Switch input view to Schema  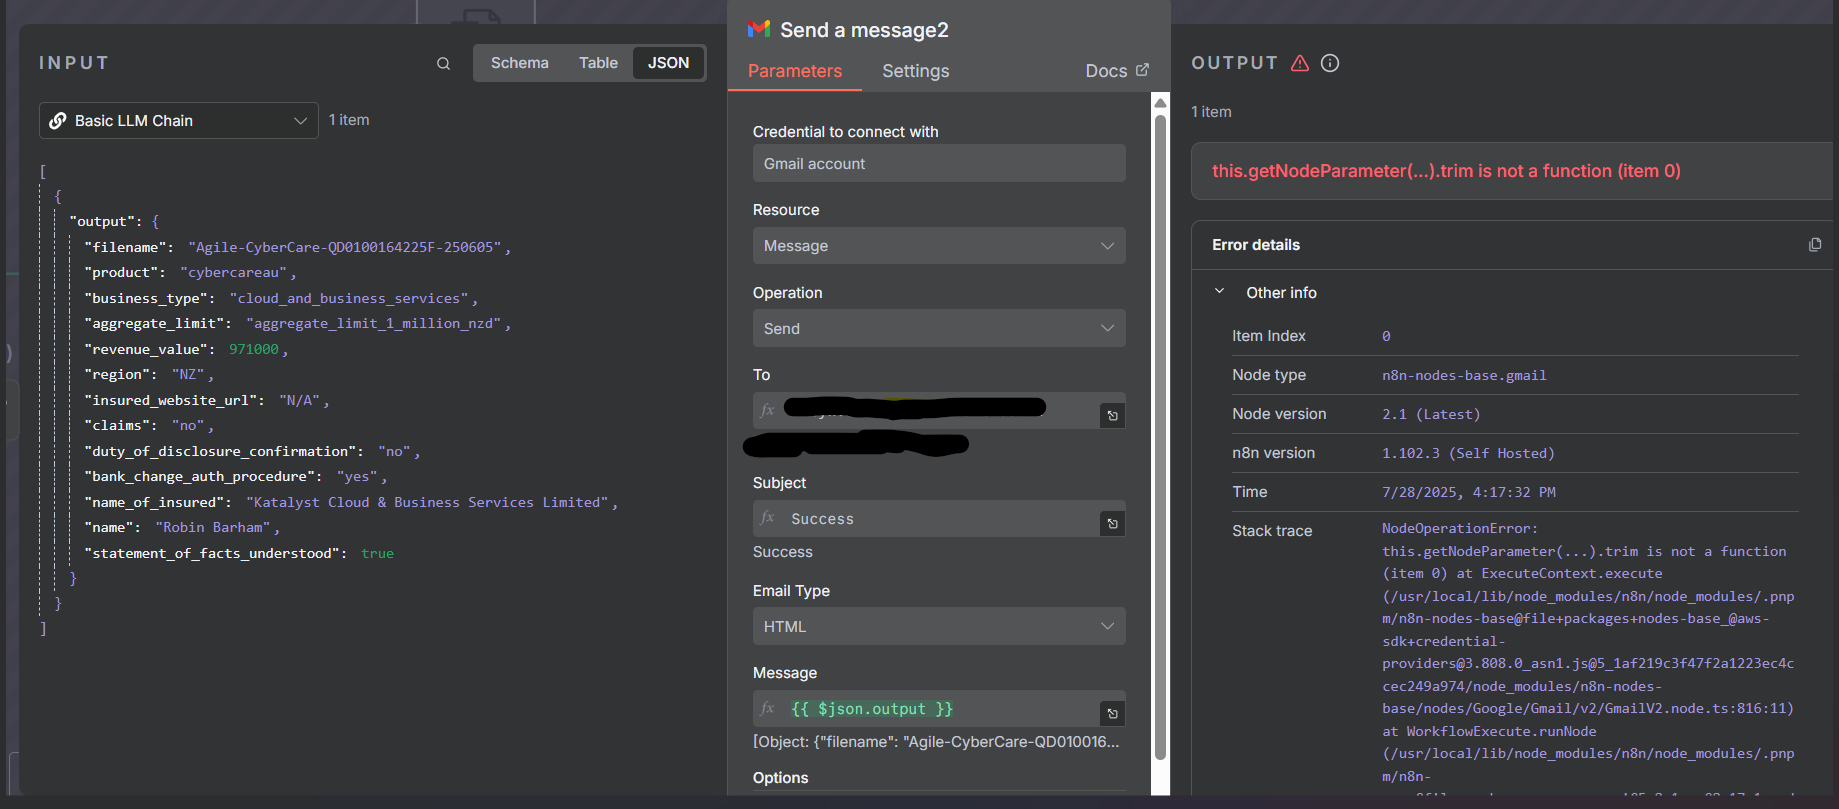coord(519,63)
